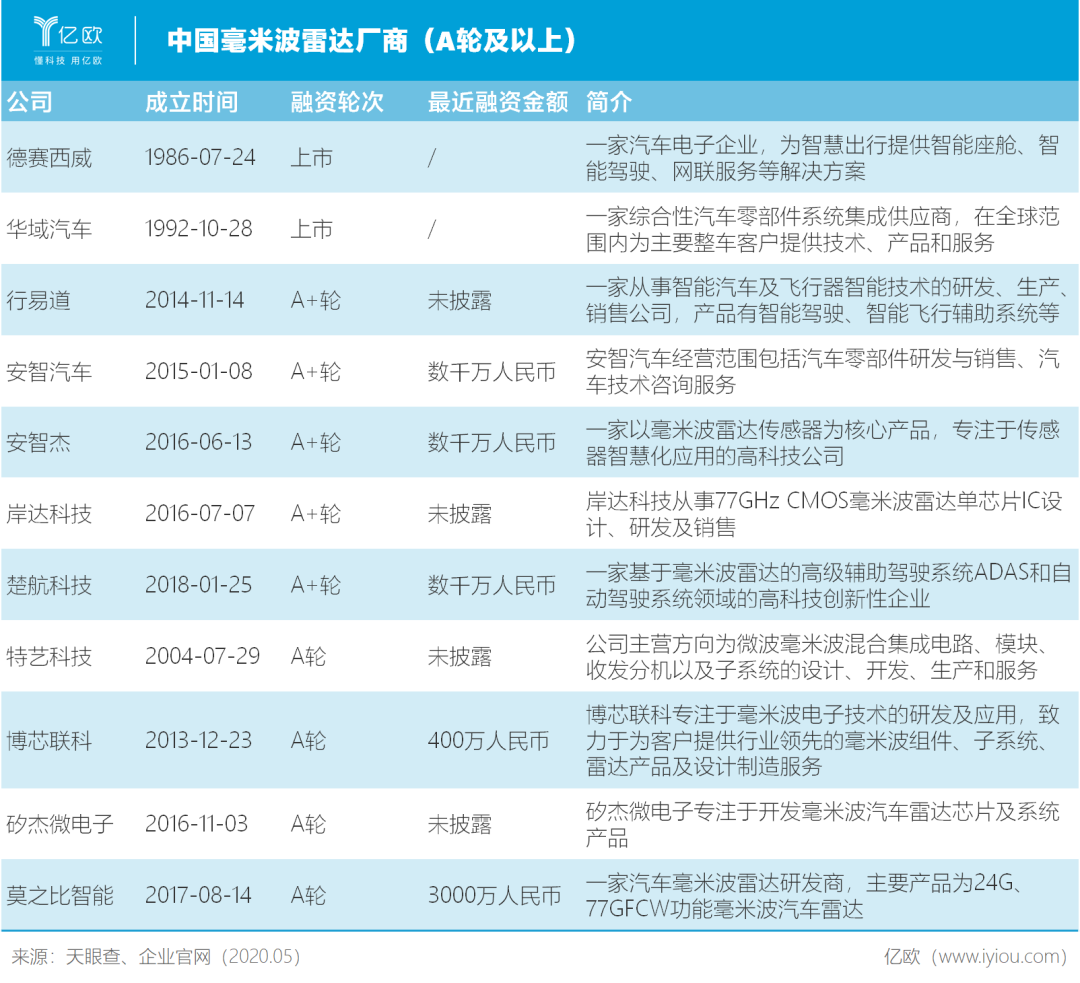Click founding date 2016-11-03

196,824
